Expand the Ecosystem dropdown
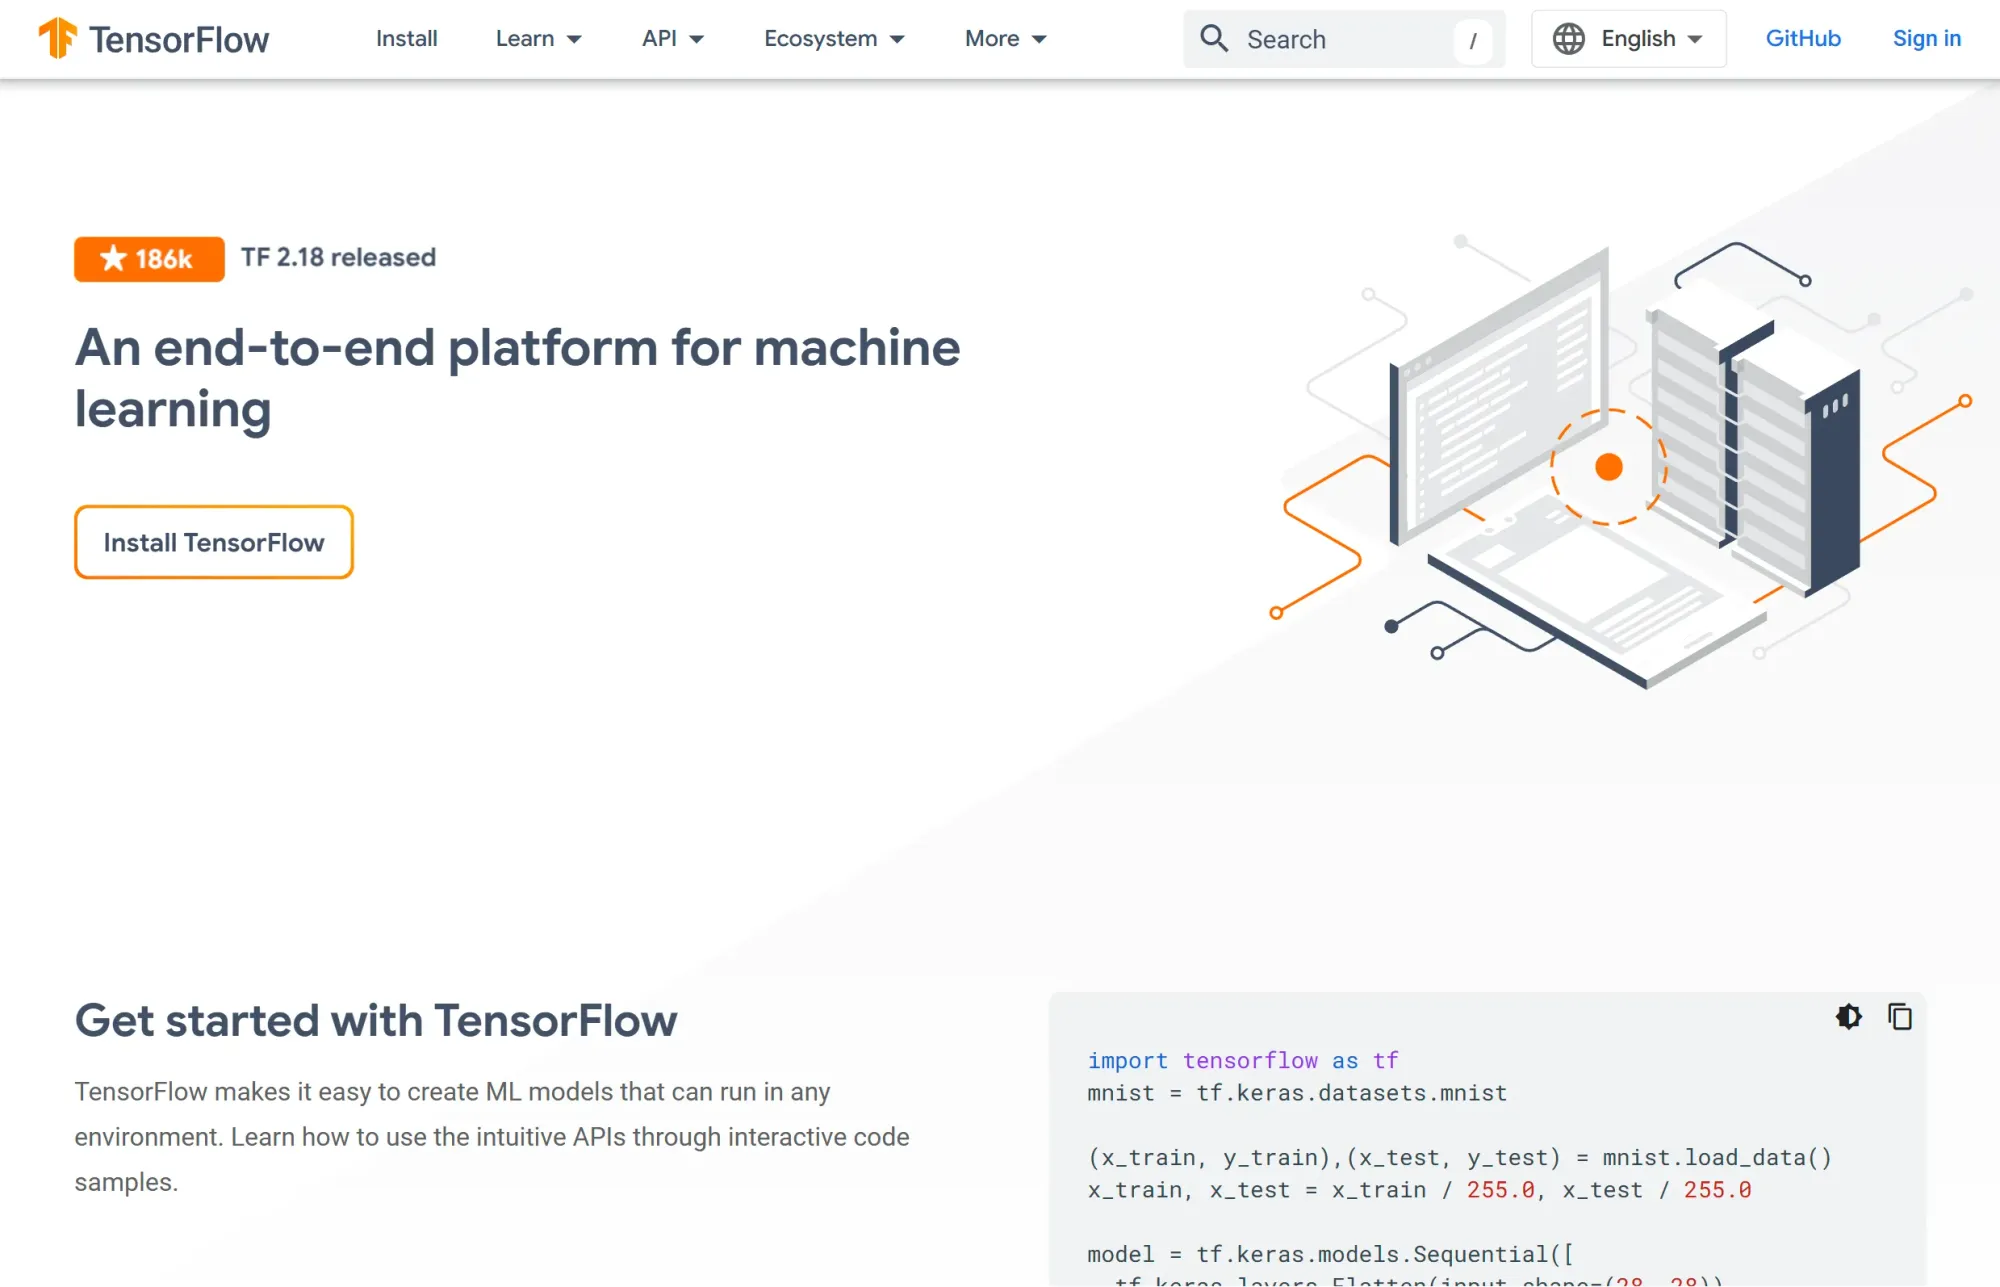This screenshot has height=1287, width=2000. [x=833, y=38]
